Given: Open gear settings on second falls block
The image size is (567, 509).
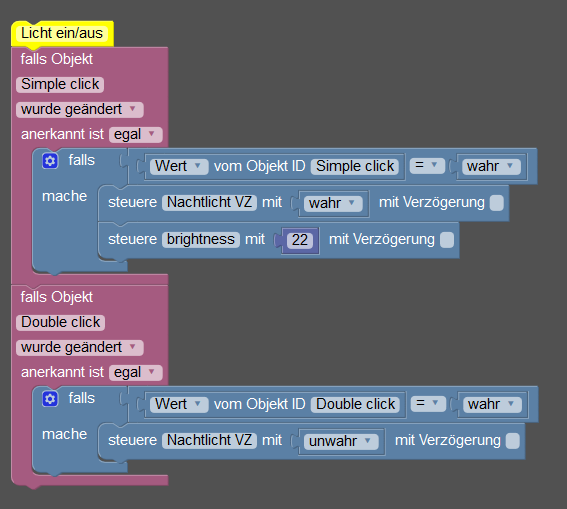Looking at the screenshot, I should point(50,399).
